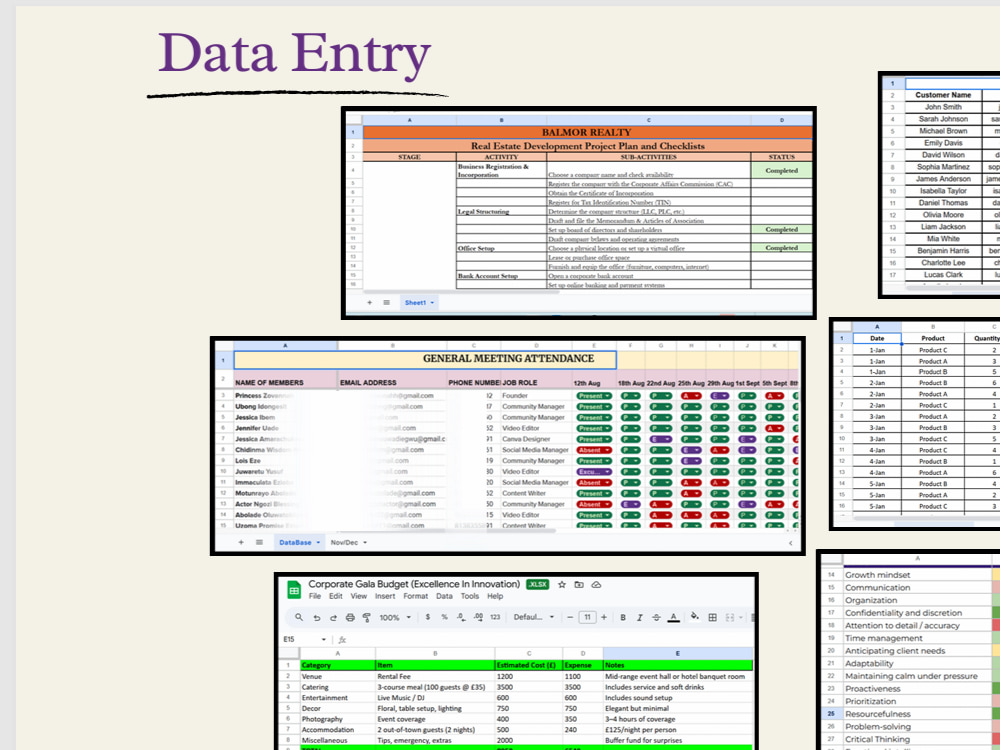1000x750 pixels.
Task: Click the search magnifier in Gala Budget toolbar
Action: click(299, 617)
